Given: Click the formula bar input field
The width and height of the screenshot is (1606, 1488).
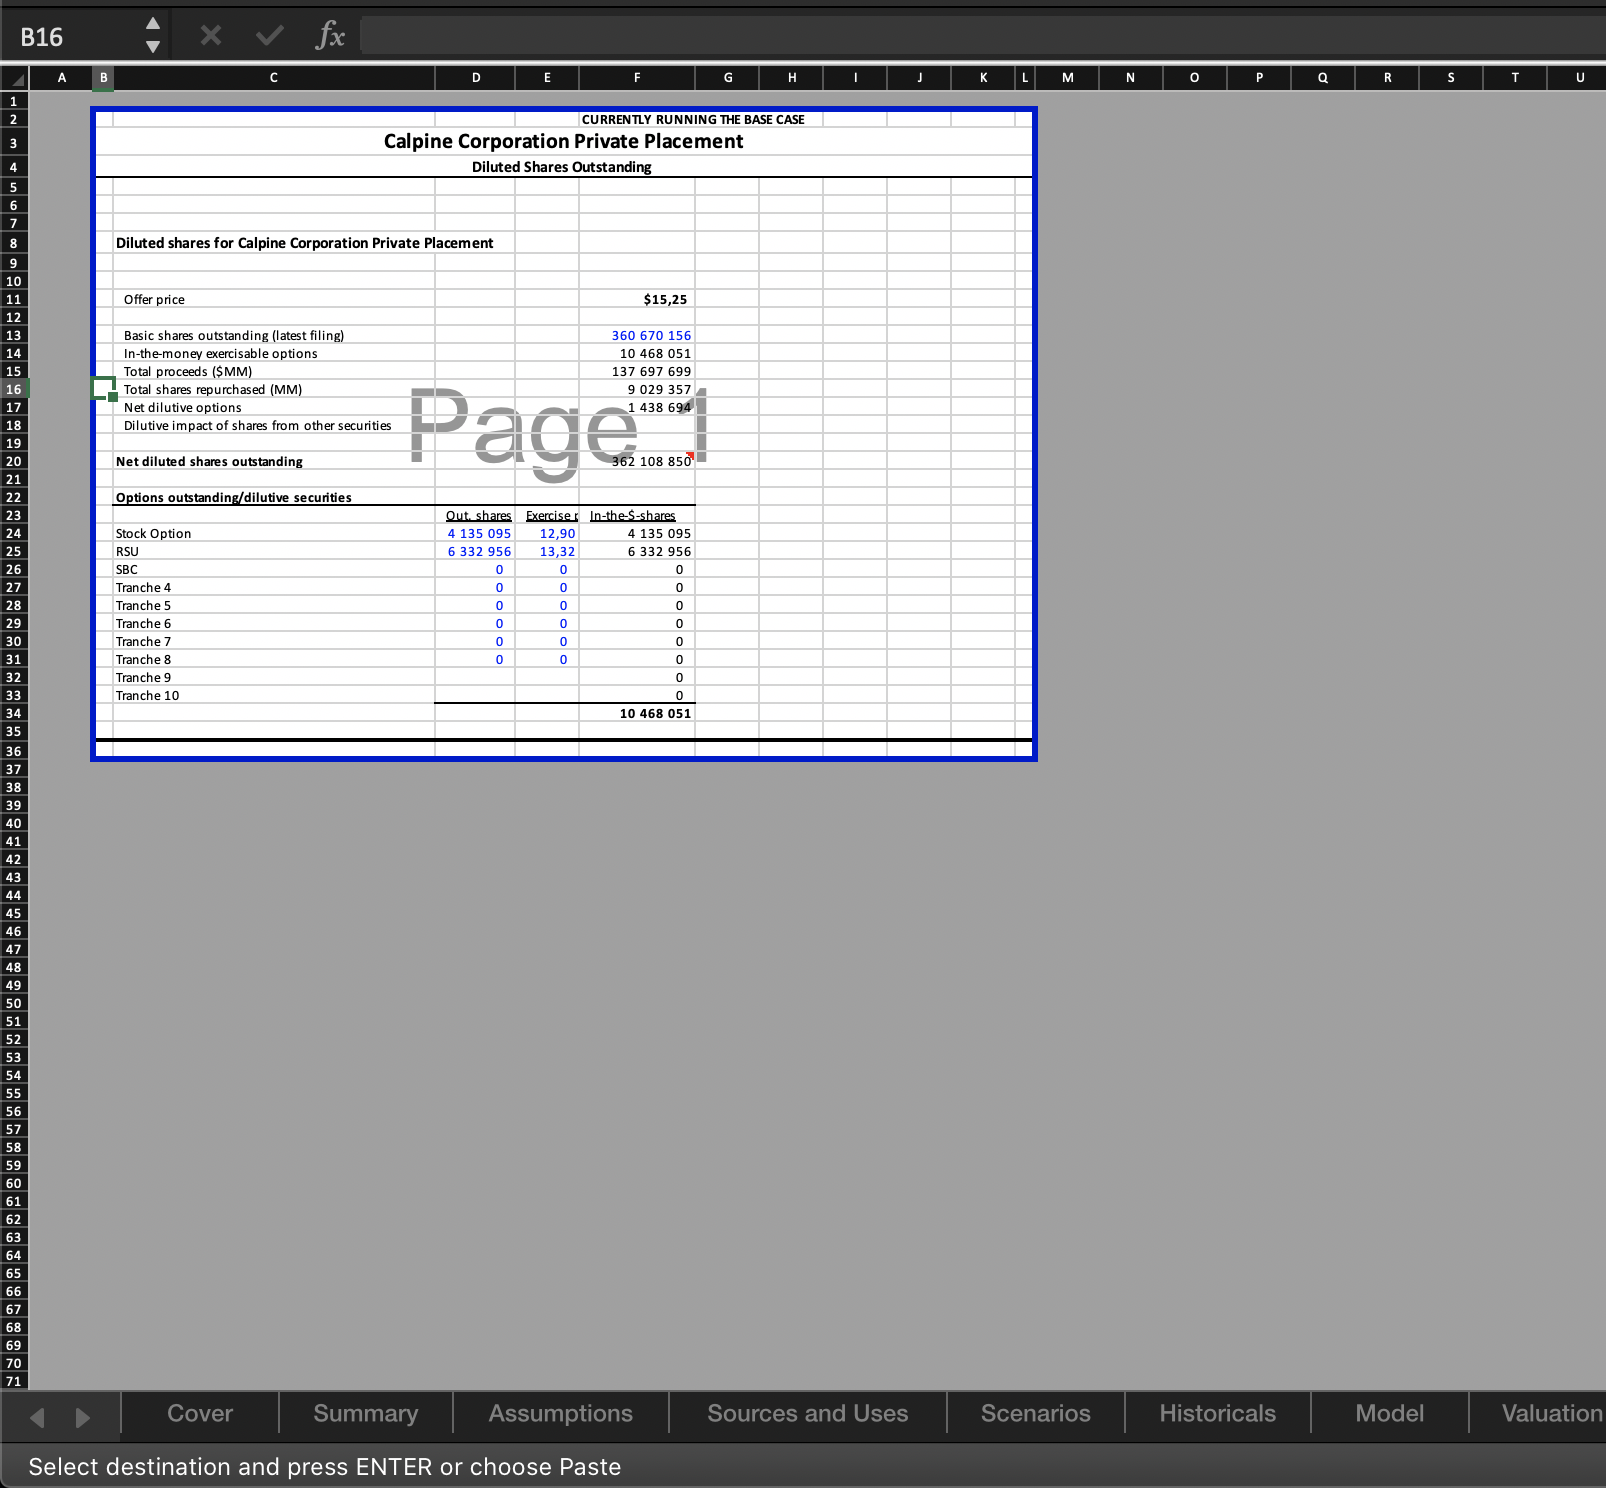Looking at the screenshot, I should (x=982, y=36).
